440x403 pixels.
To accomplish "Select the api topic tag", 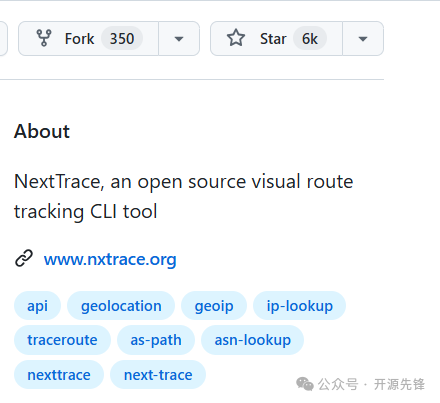I will pos(37,306).
